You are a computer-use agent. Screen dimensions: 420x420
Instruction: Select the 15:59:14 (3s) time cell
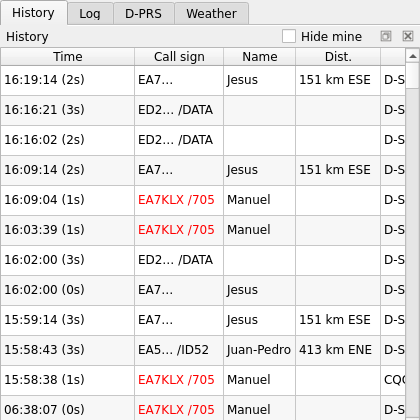click(x=68, y=320)
